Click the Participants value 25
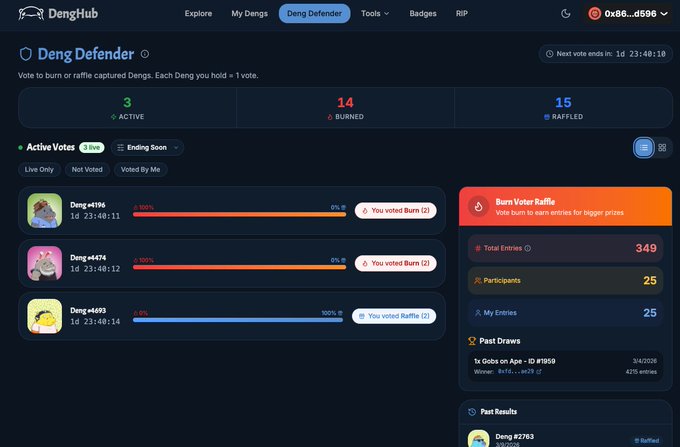This screenshot has width=680, height=447. 650,281
